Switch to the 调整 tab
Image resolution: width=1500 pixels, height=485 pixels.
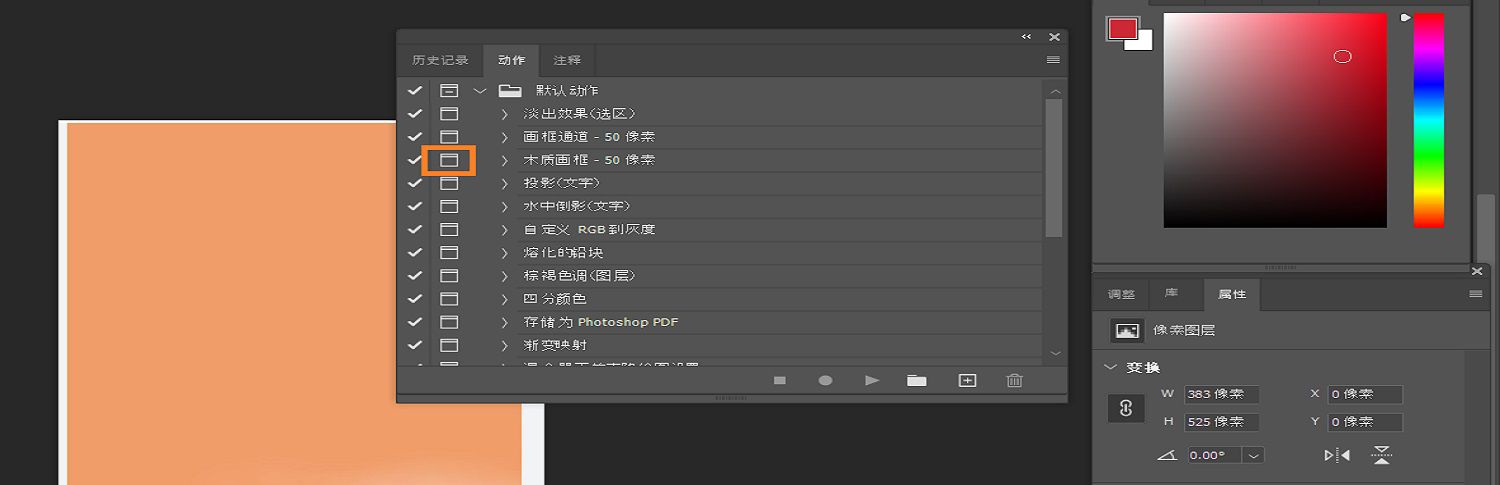(1122, 294)
